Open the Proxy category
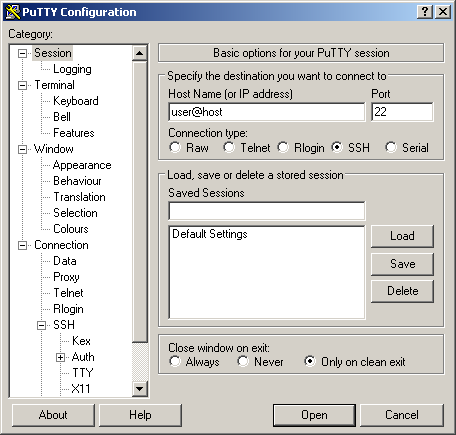Viewport: 456px width, 435px height. [66, 277]
